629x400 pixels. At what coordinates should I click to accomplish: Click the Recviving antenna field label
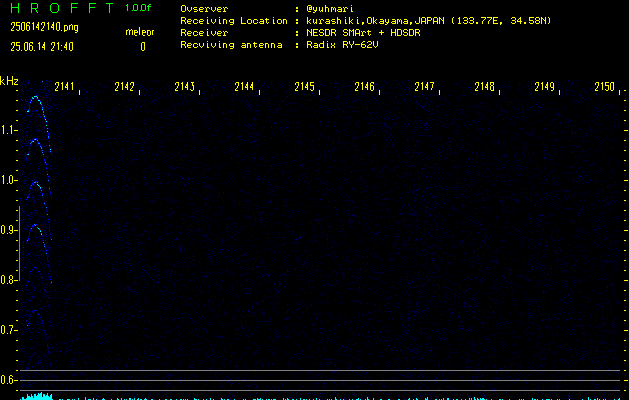(231, 45)
